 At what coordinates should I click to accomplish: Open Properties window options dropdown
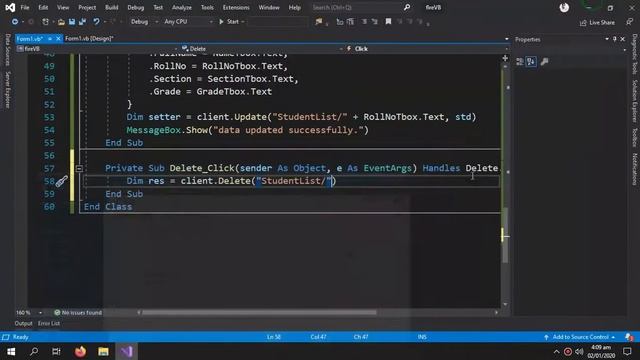(607, 39)
